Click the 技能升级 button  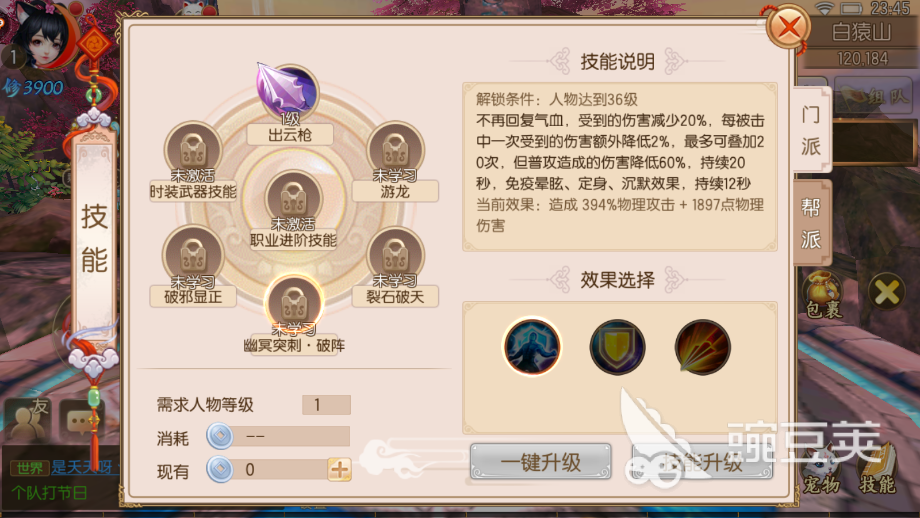702,462
